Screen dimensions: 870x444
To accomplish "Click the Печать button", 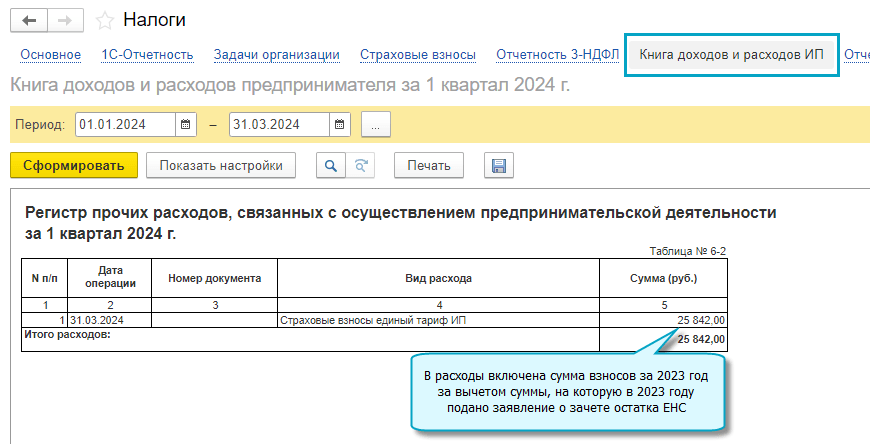I will tap(428, 165).
